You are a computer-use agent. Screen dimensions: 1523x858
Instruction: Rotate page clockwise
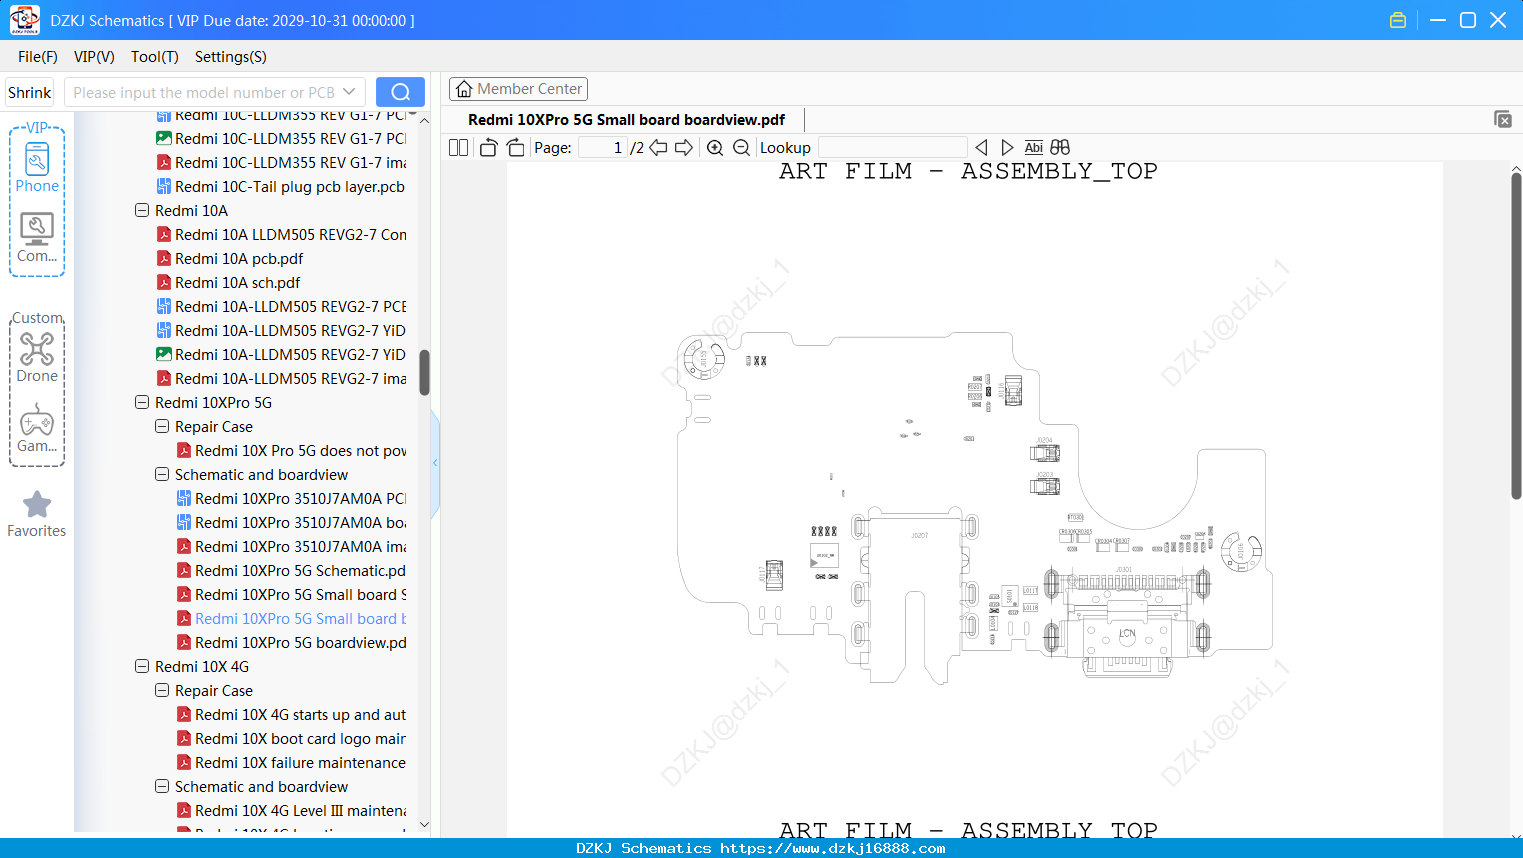(x=516, y=148)
